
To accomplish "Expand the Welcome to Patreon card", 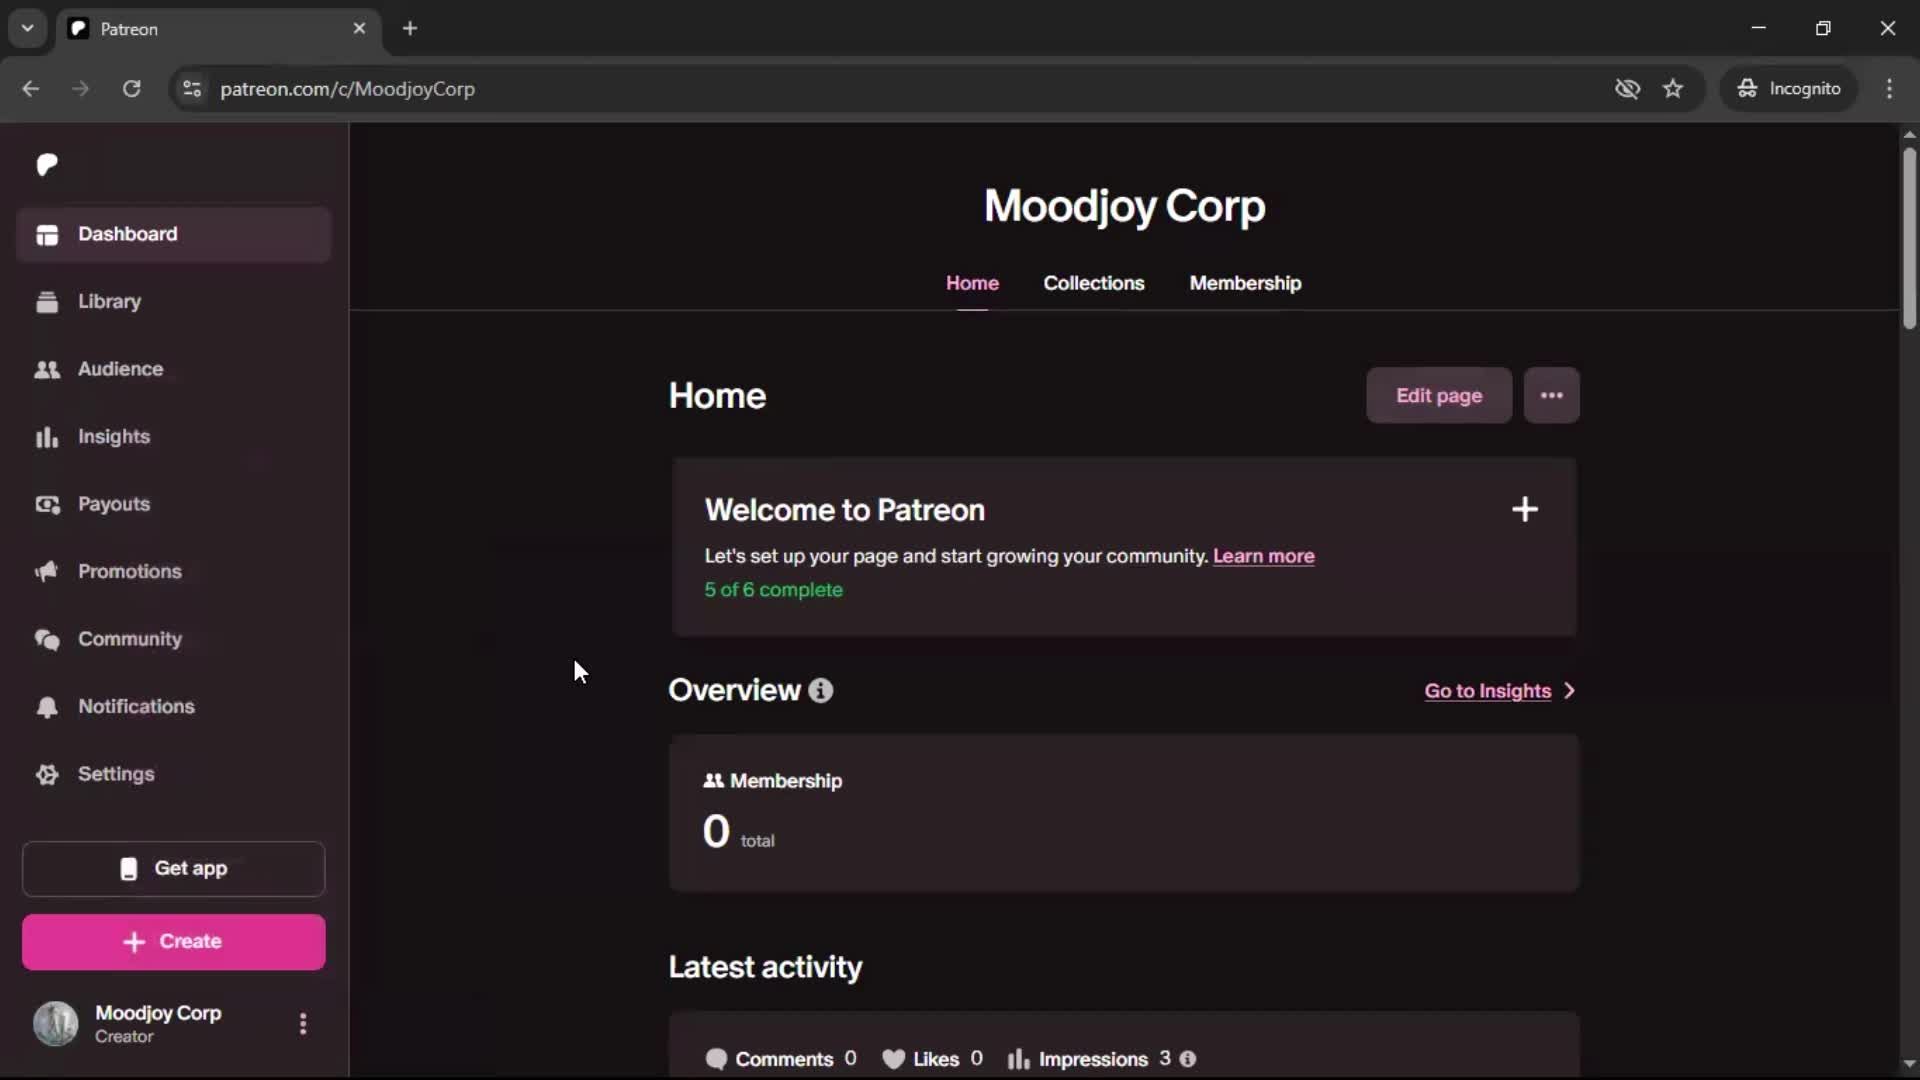I will pos(1525,510).
